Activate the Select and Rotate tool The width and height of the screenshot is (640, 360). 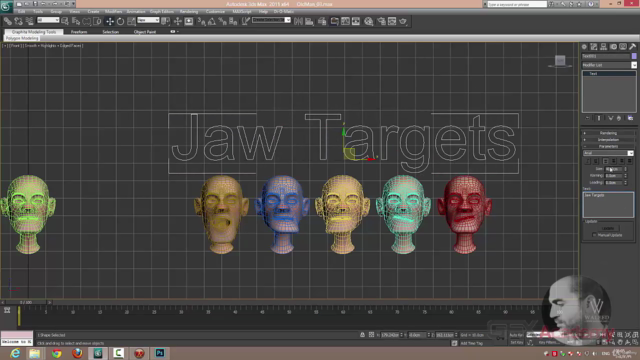120,21
